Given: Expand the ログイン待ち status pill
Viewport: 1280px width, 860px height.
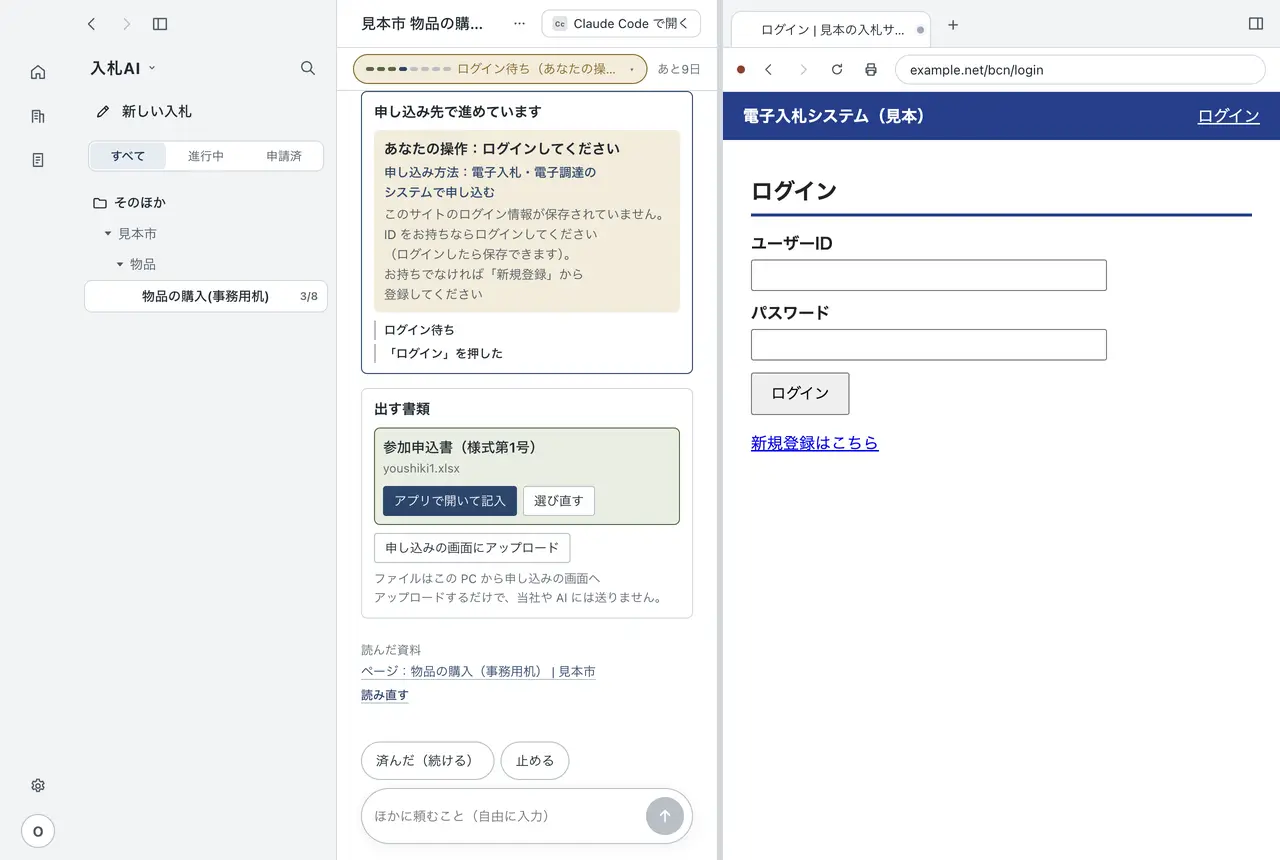Looking at the screenshot, I should (500, 69).
